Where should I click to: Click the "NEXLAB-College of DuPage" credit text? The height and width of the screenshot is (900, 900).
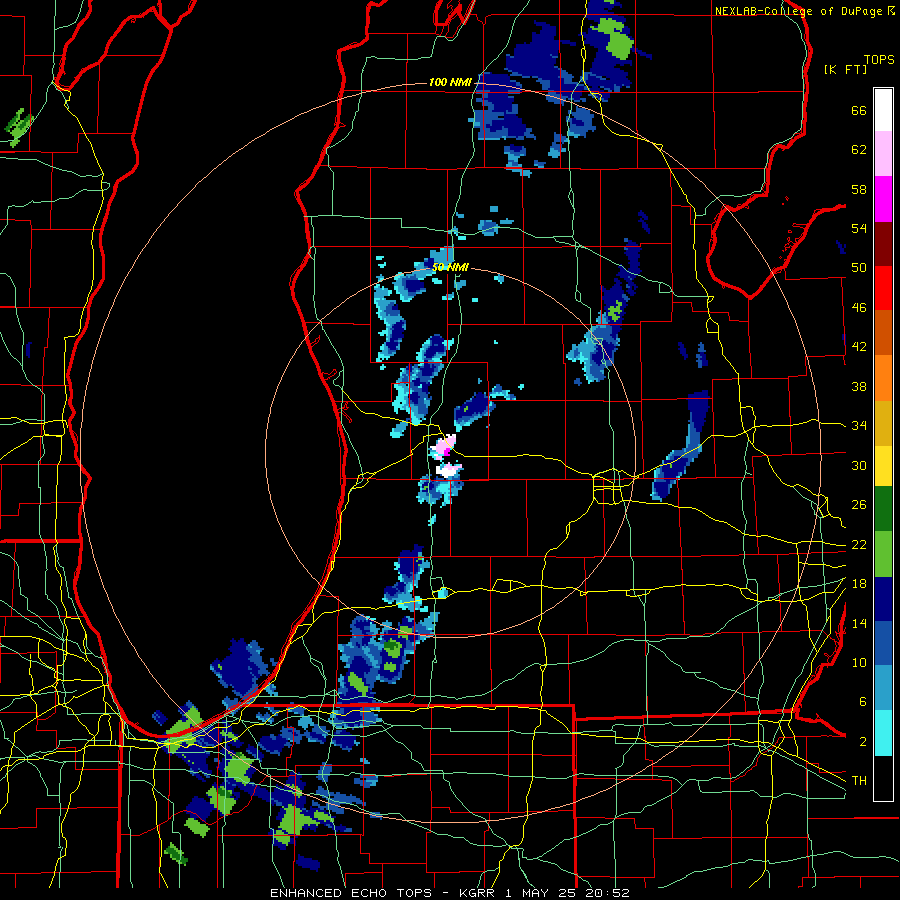pos(798,11)
